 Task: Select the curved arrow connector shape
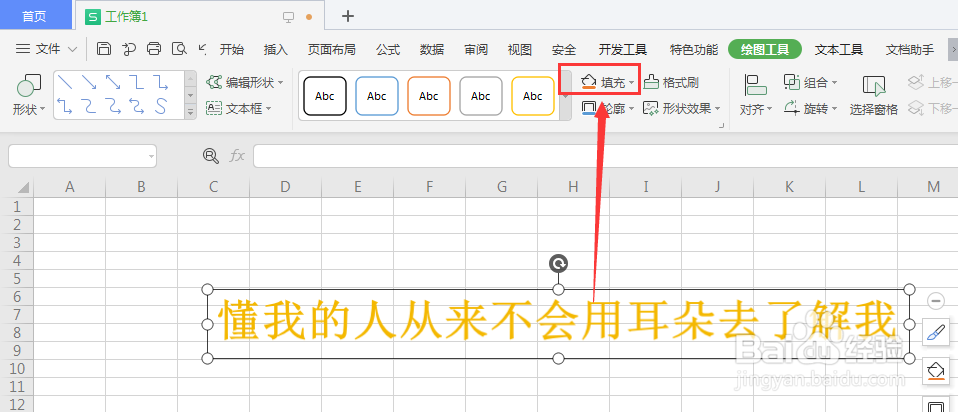113,106
